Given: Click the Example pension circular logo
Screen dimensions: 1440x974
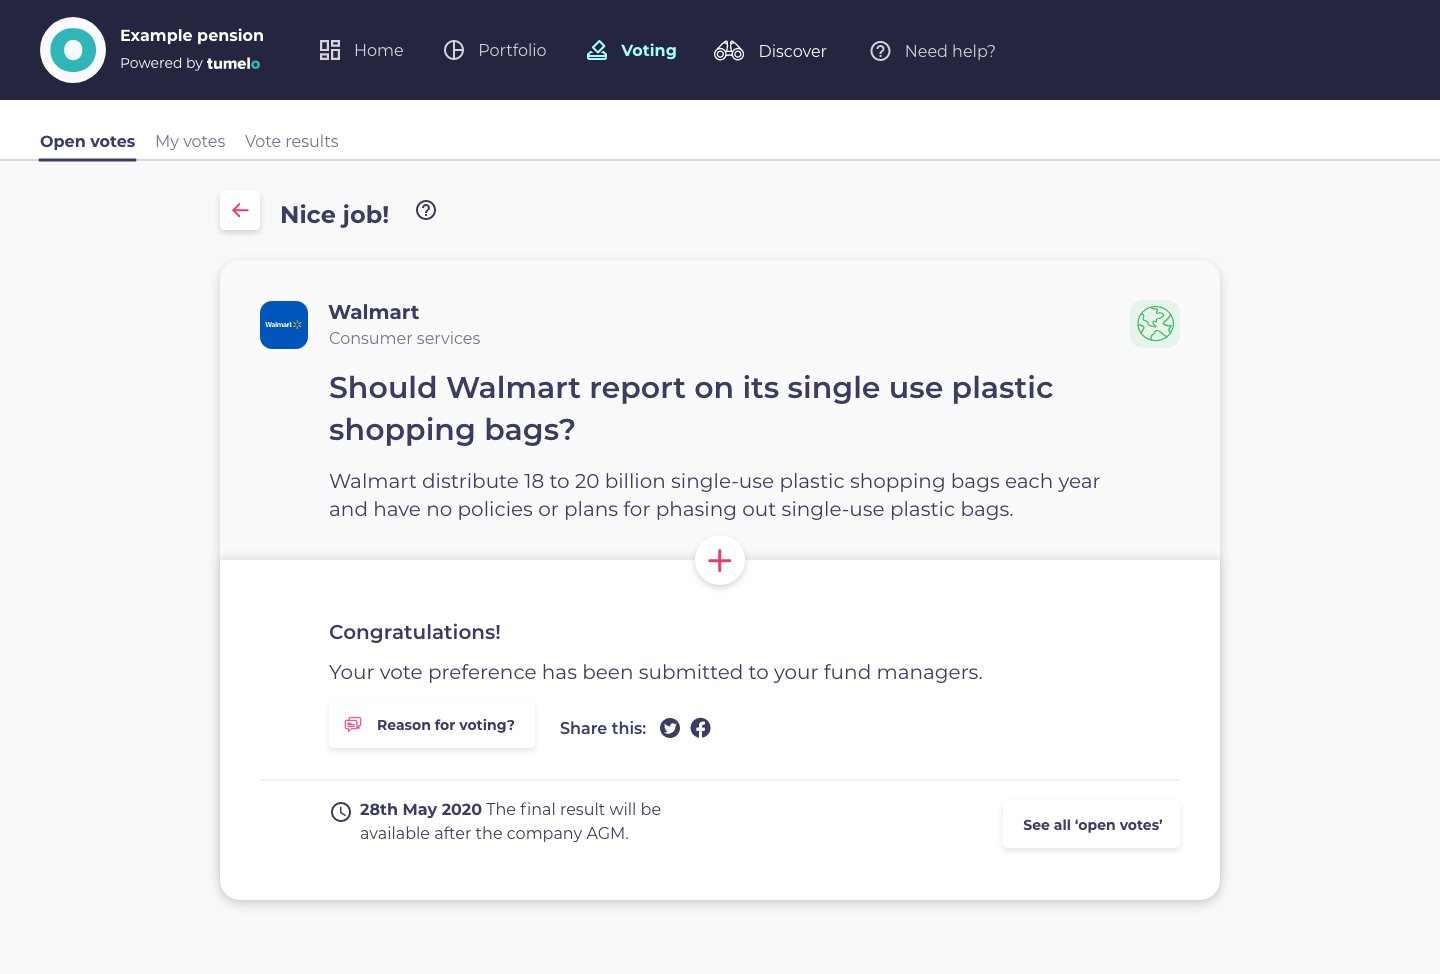Looking at the screenshot, I should point(73,50).
